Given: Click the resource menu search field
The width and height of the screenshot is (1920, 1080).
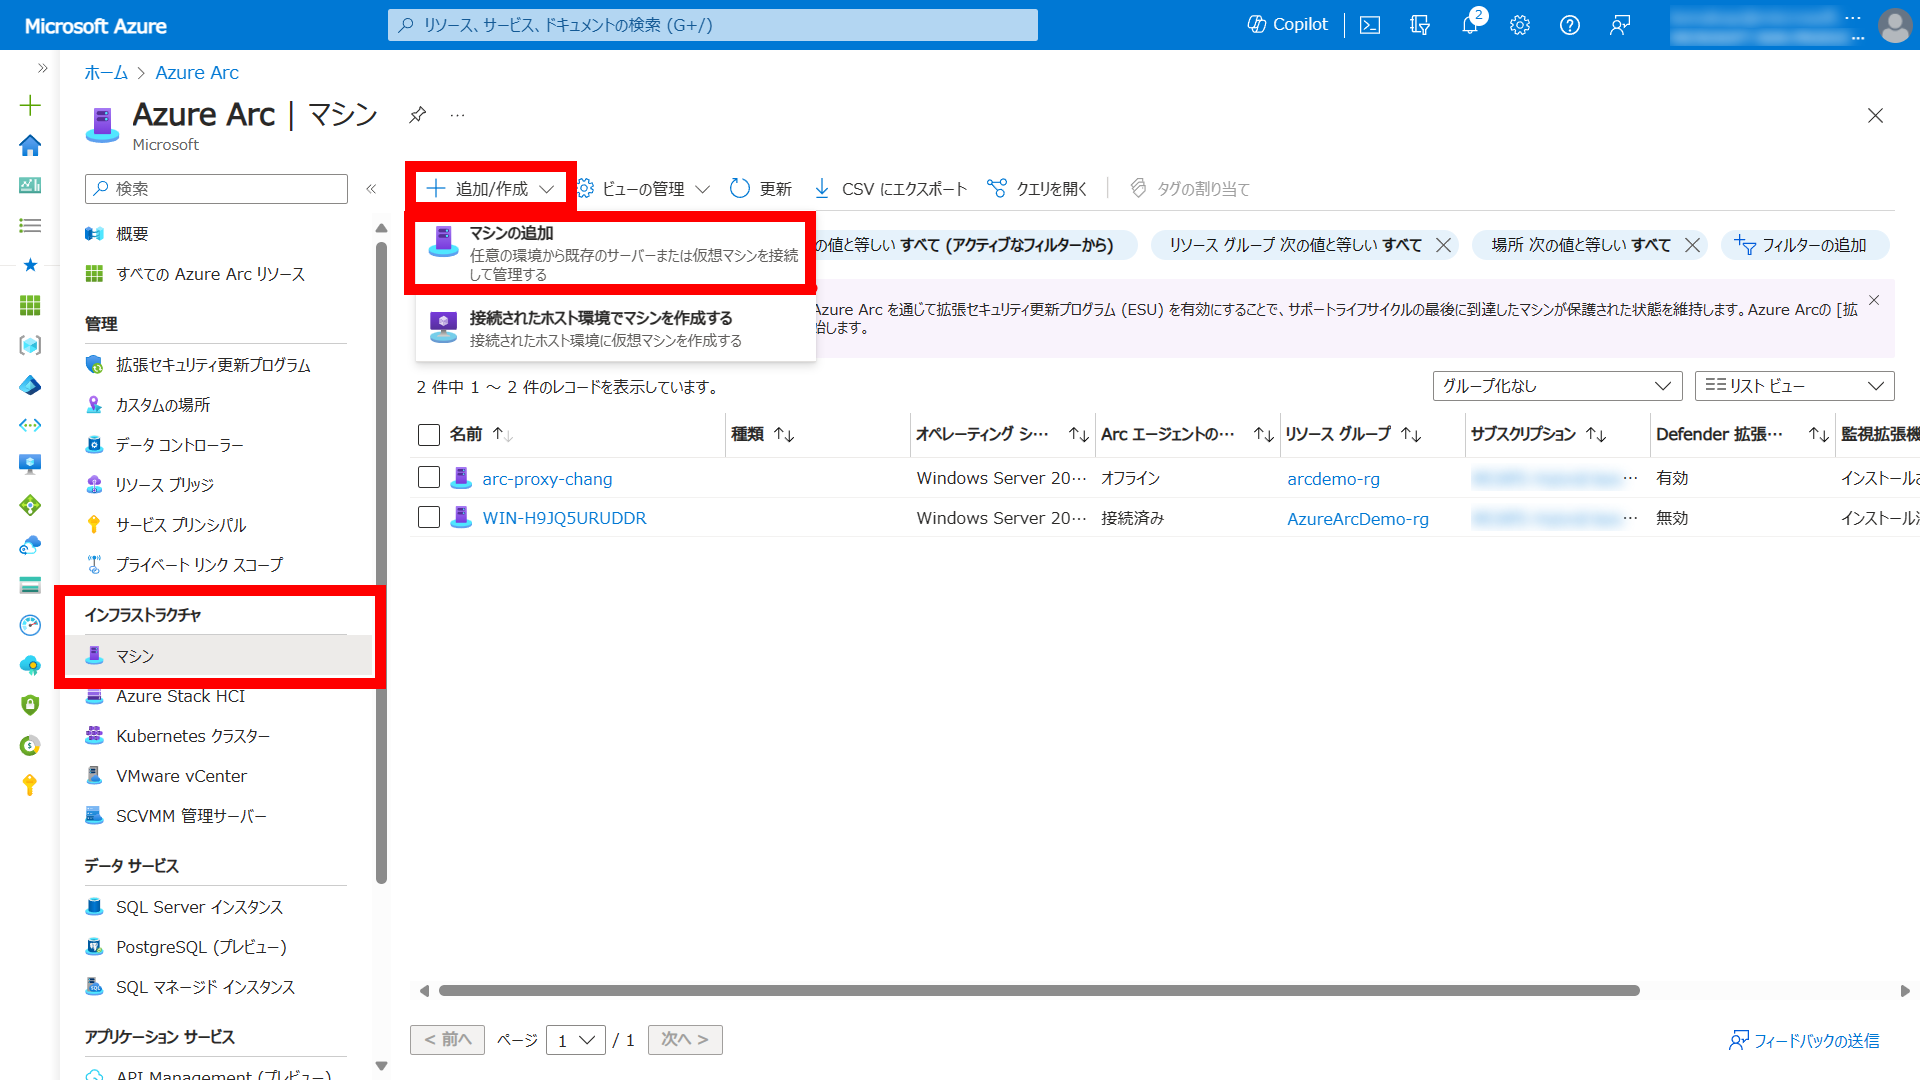Looking at the screenshot, I should (216, 189).
